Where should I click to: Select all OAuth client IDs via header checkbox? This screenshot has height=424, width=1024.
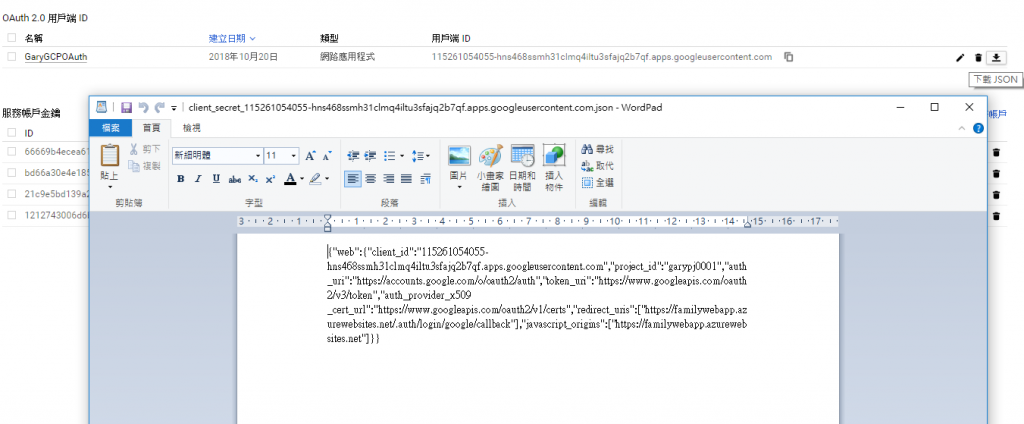[12, 39]
